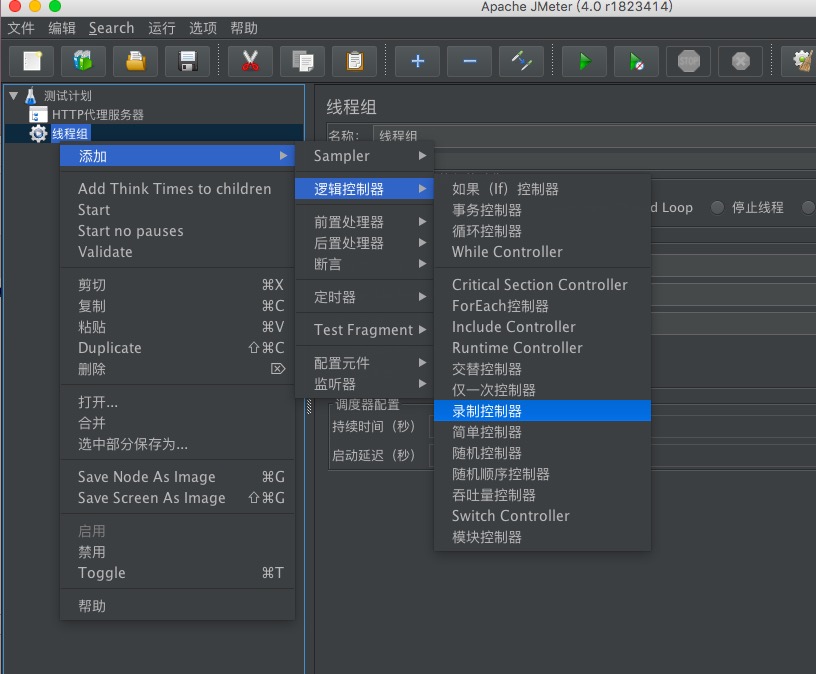Image resolution: width=816 pixels, height=674 pixels.
Task: Select the HTTP代理服务器 tree node icon
Action: coord(38,115)
